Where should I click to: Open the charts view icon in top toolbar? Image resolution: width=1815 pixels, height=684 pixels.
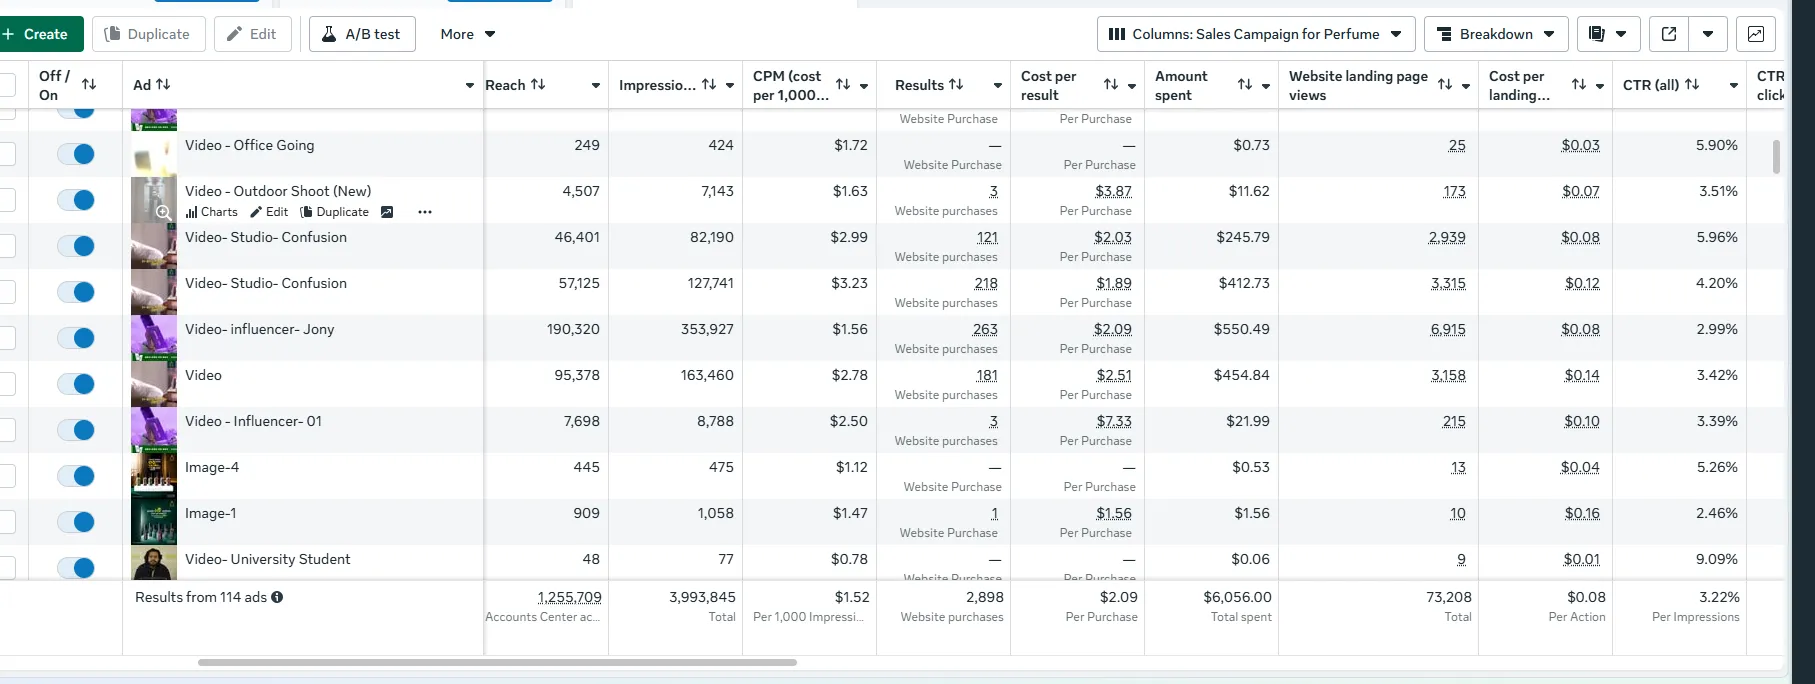coord(1755,34)
